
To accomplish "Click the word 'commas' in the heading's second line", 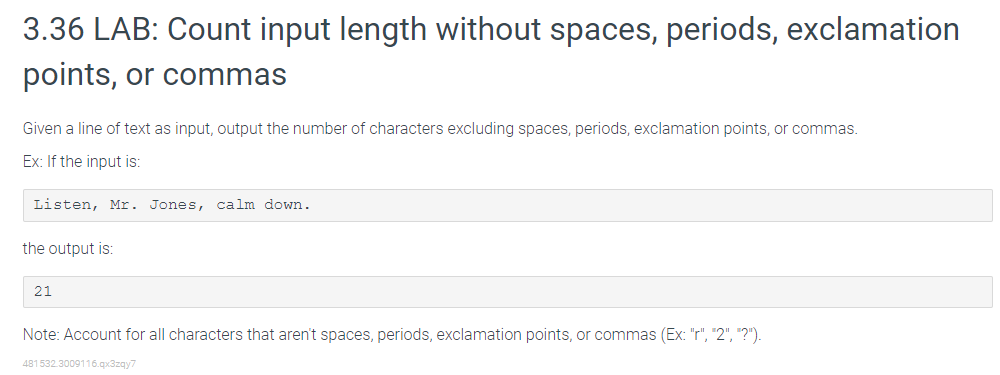I will point(224,74).
